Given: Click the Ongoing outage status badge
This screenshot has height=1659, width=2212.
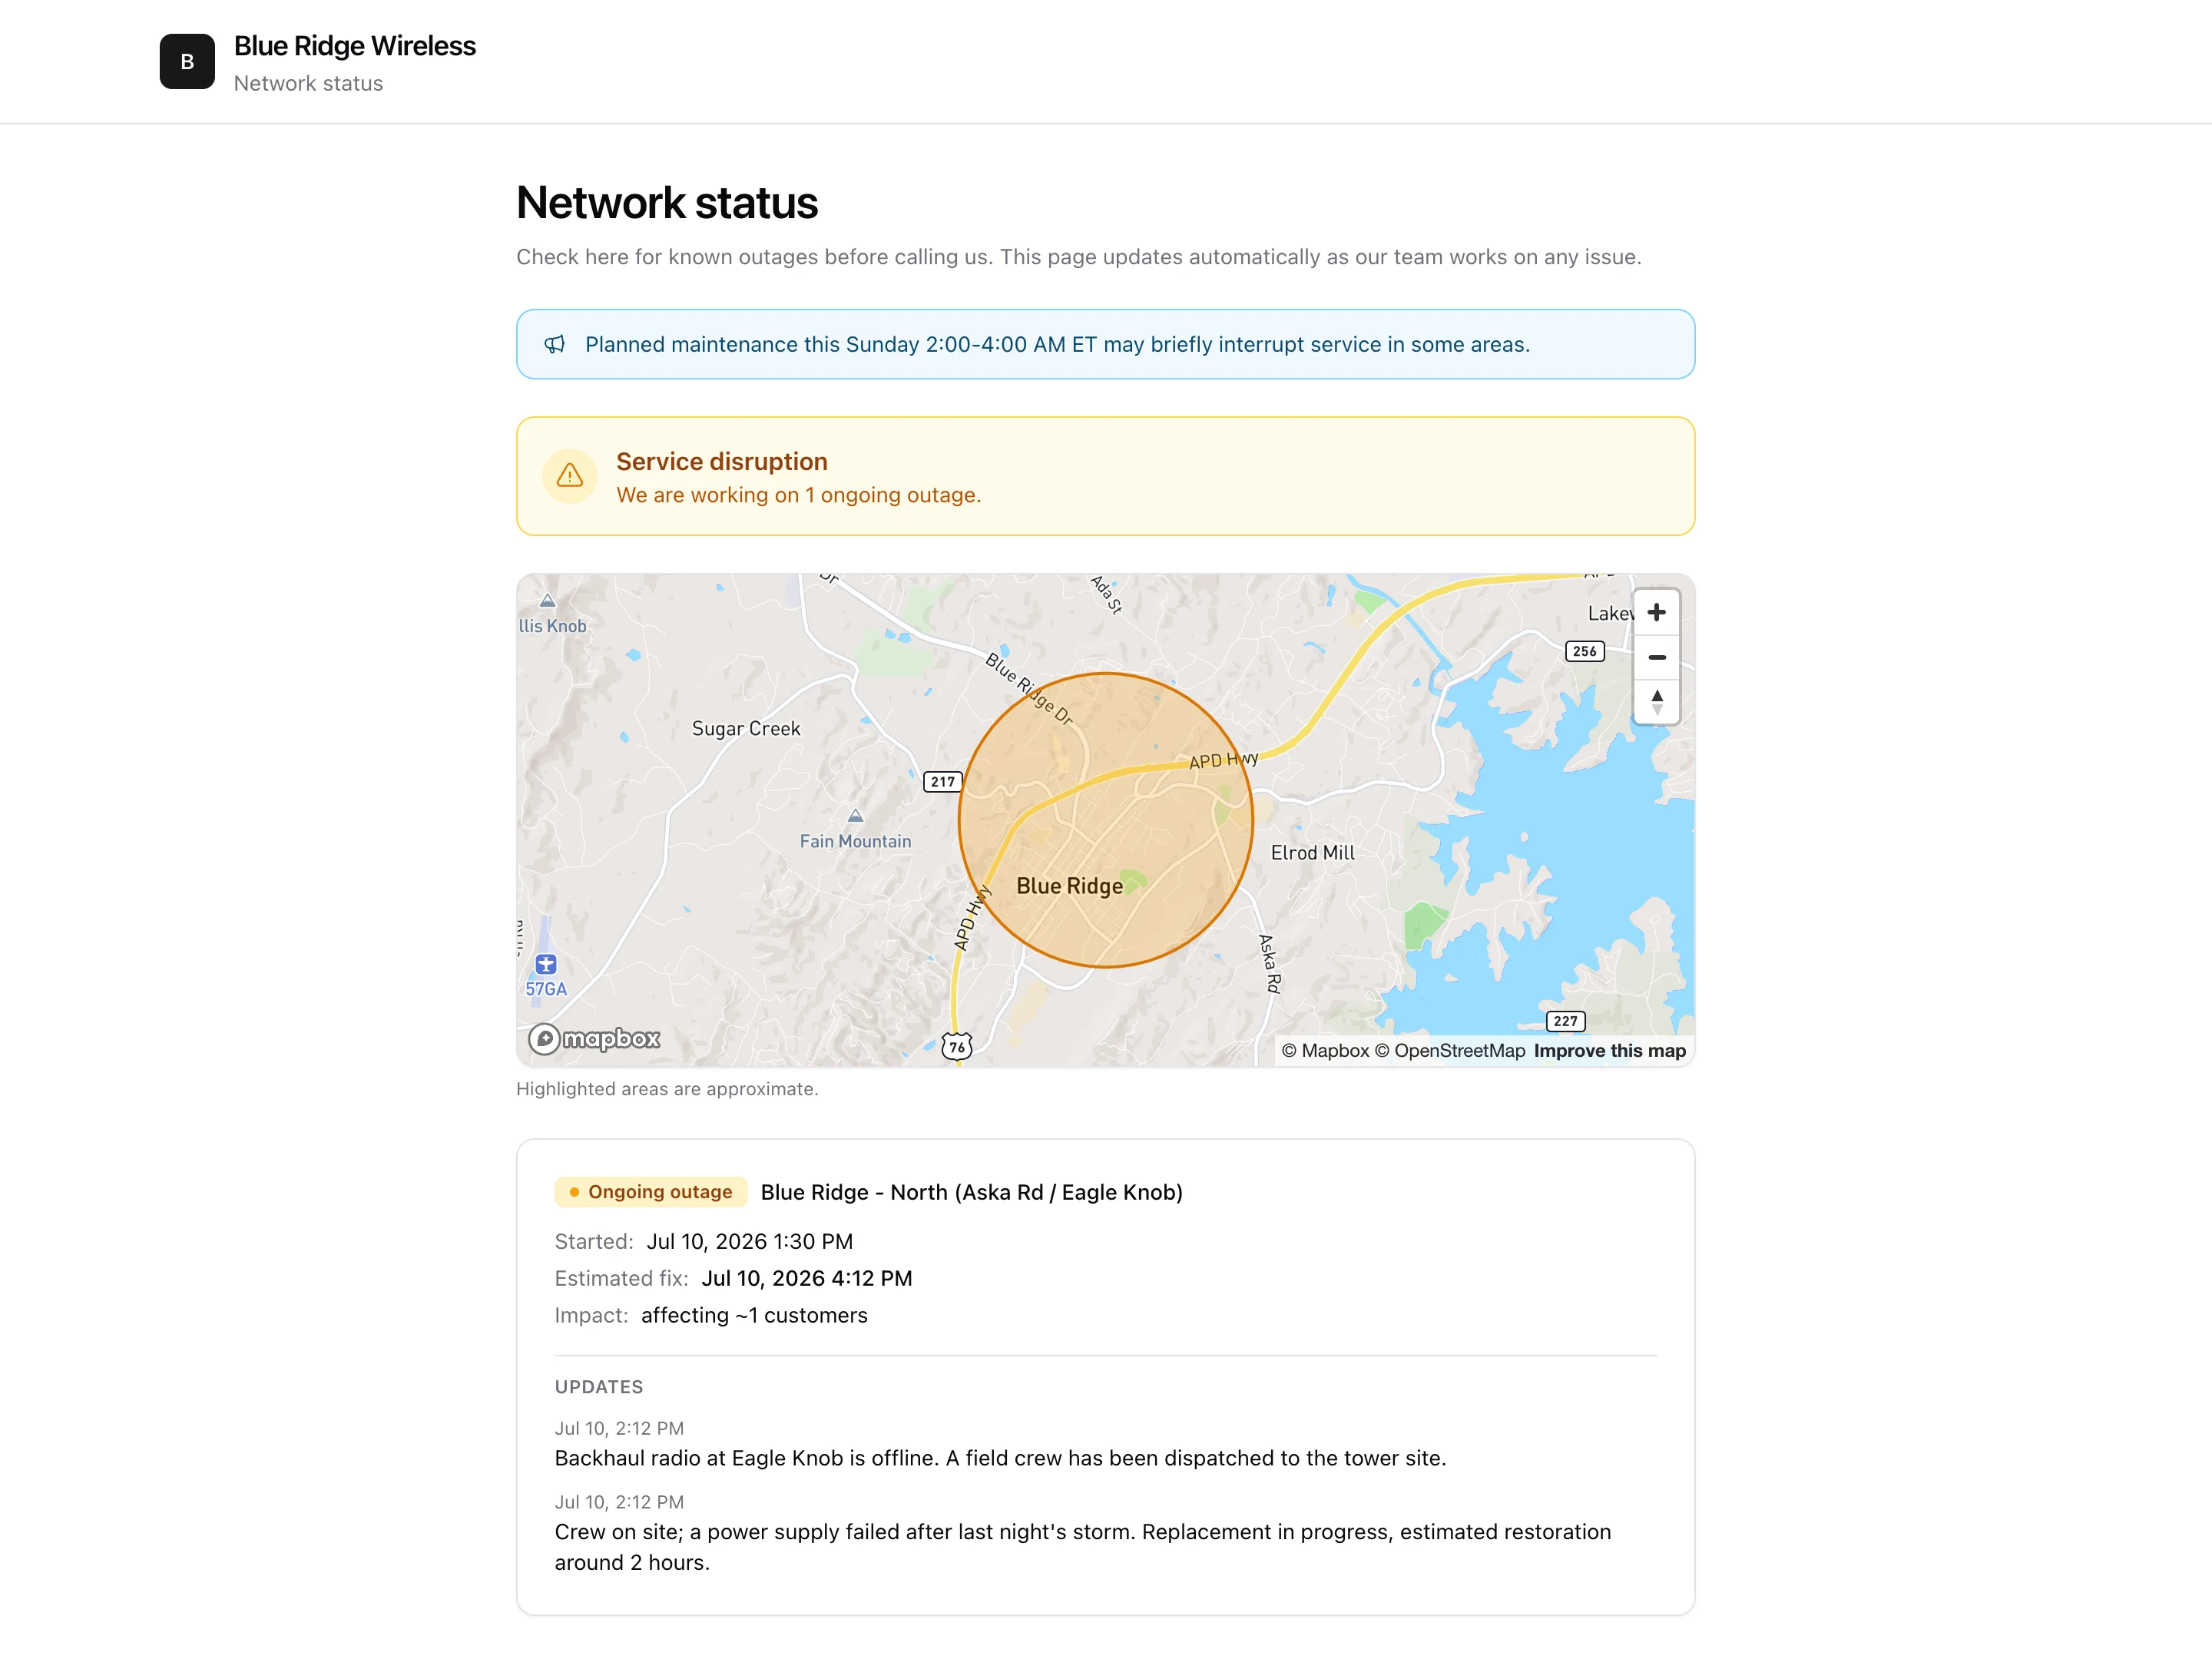Looking at the screenshot, I should (650, 1192).
